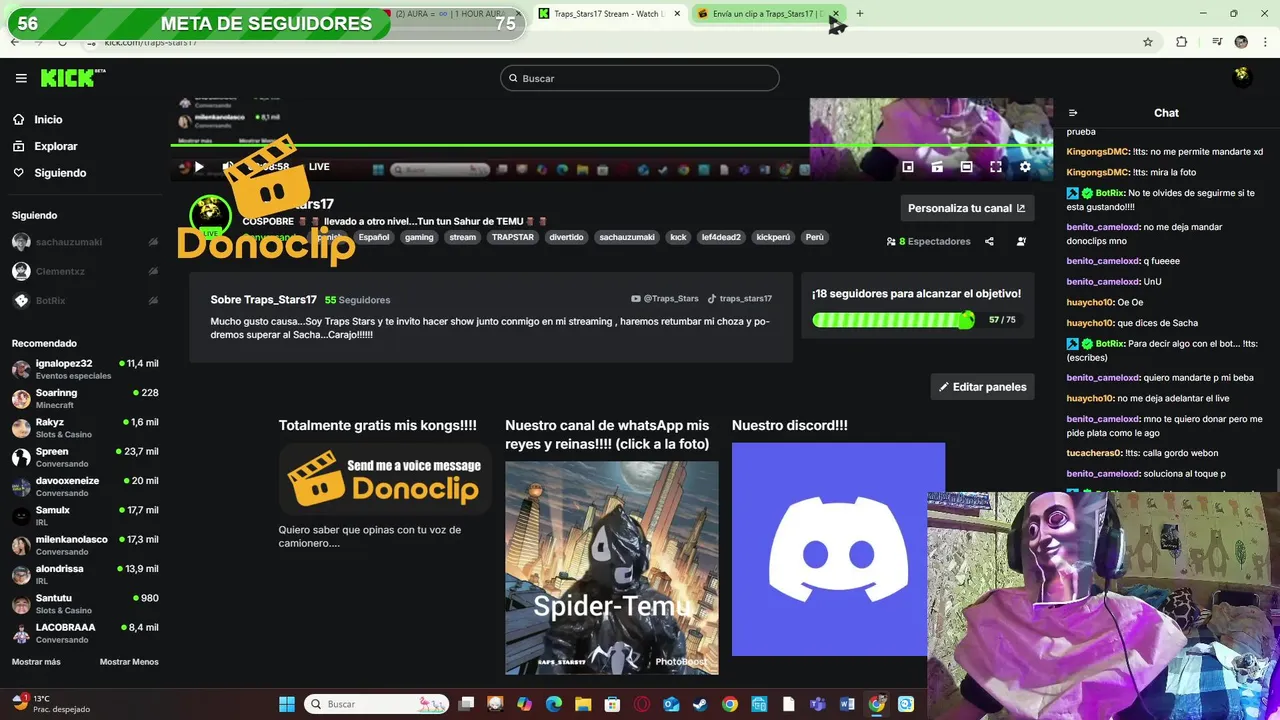
Task: Open Spider-Temu WhatsApp panel image
Action: pyautogui.click(x=612, y=568)
